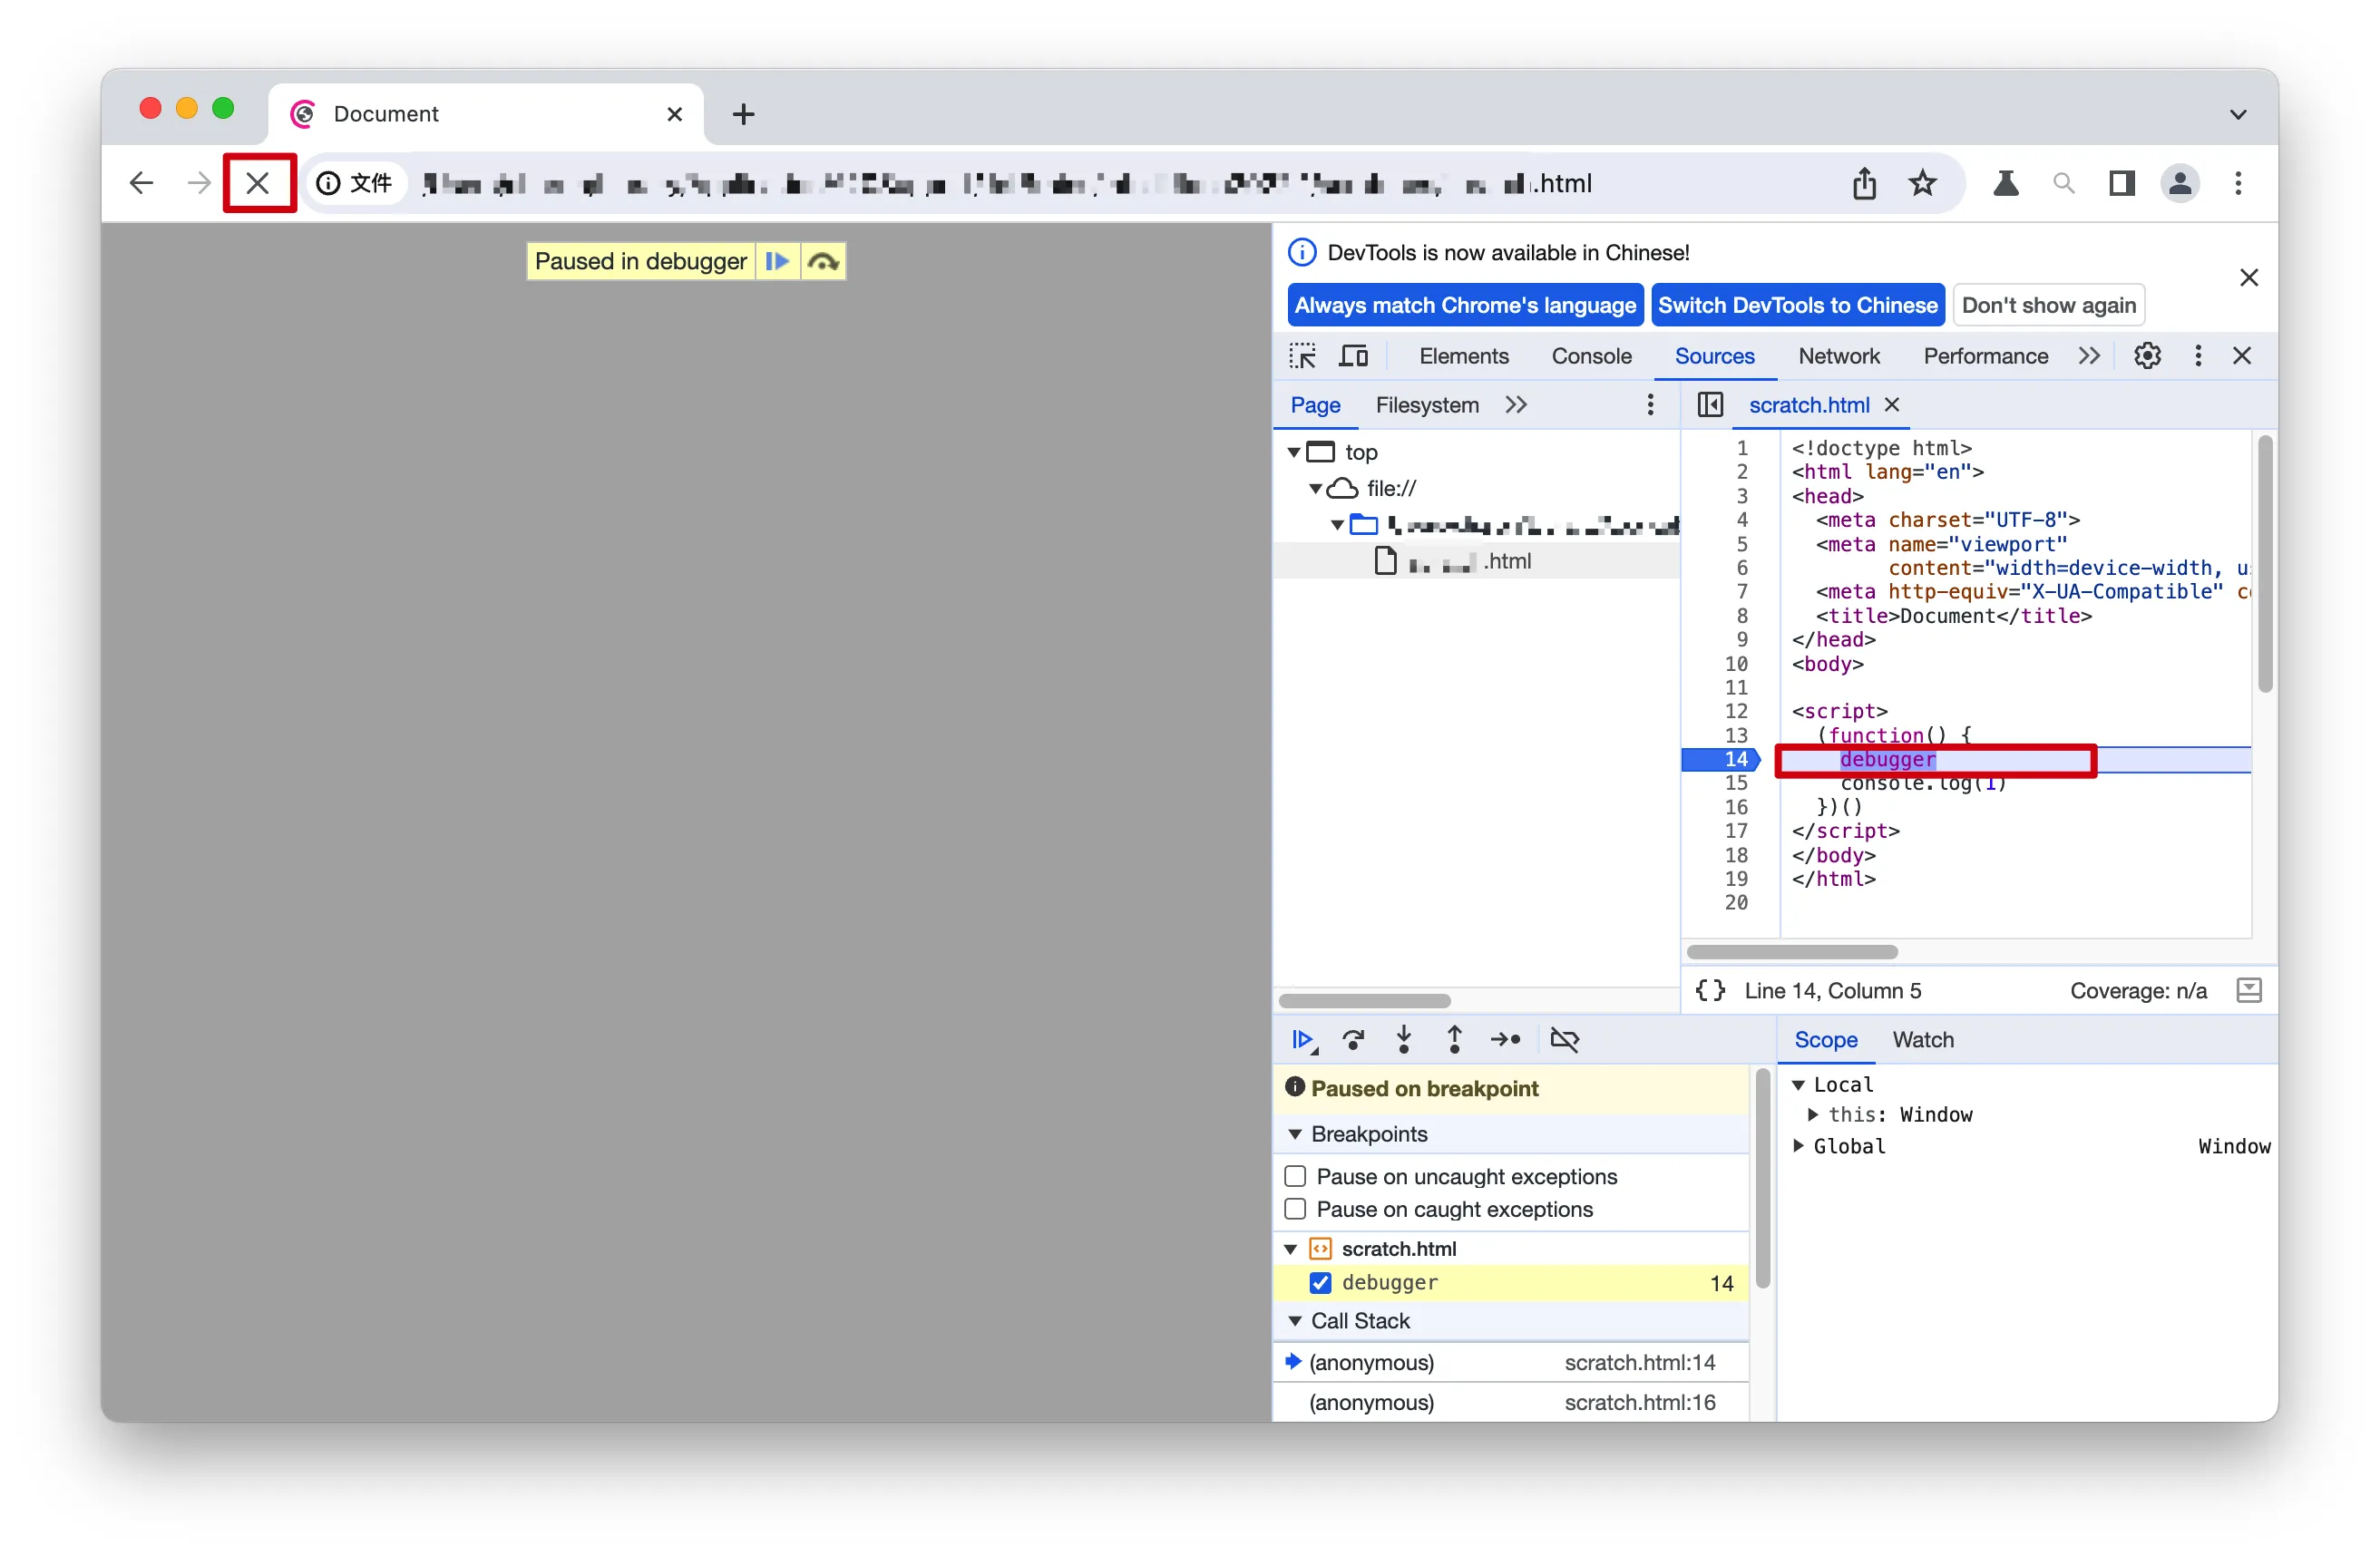The image size is (2380, 1556).
Task: Uncheck the debugger breakpoint on line 14
Action: 1320,1282
